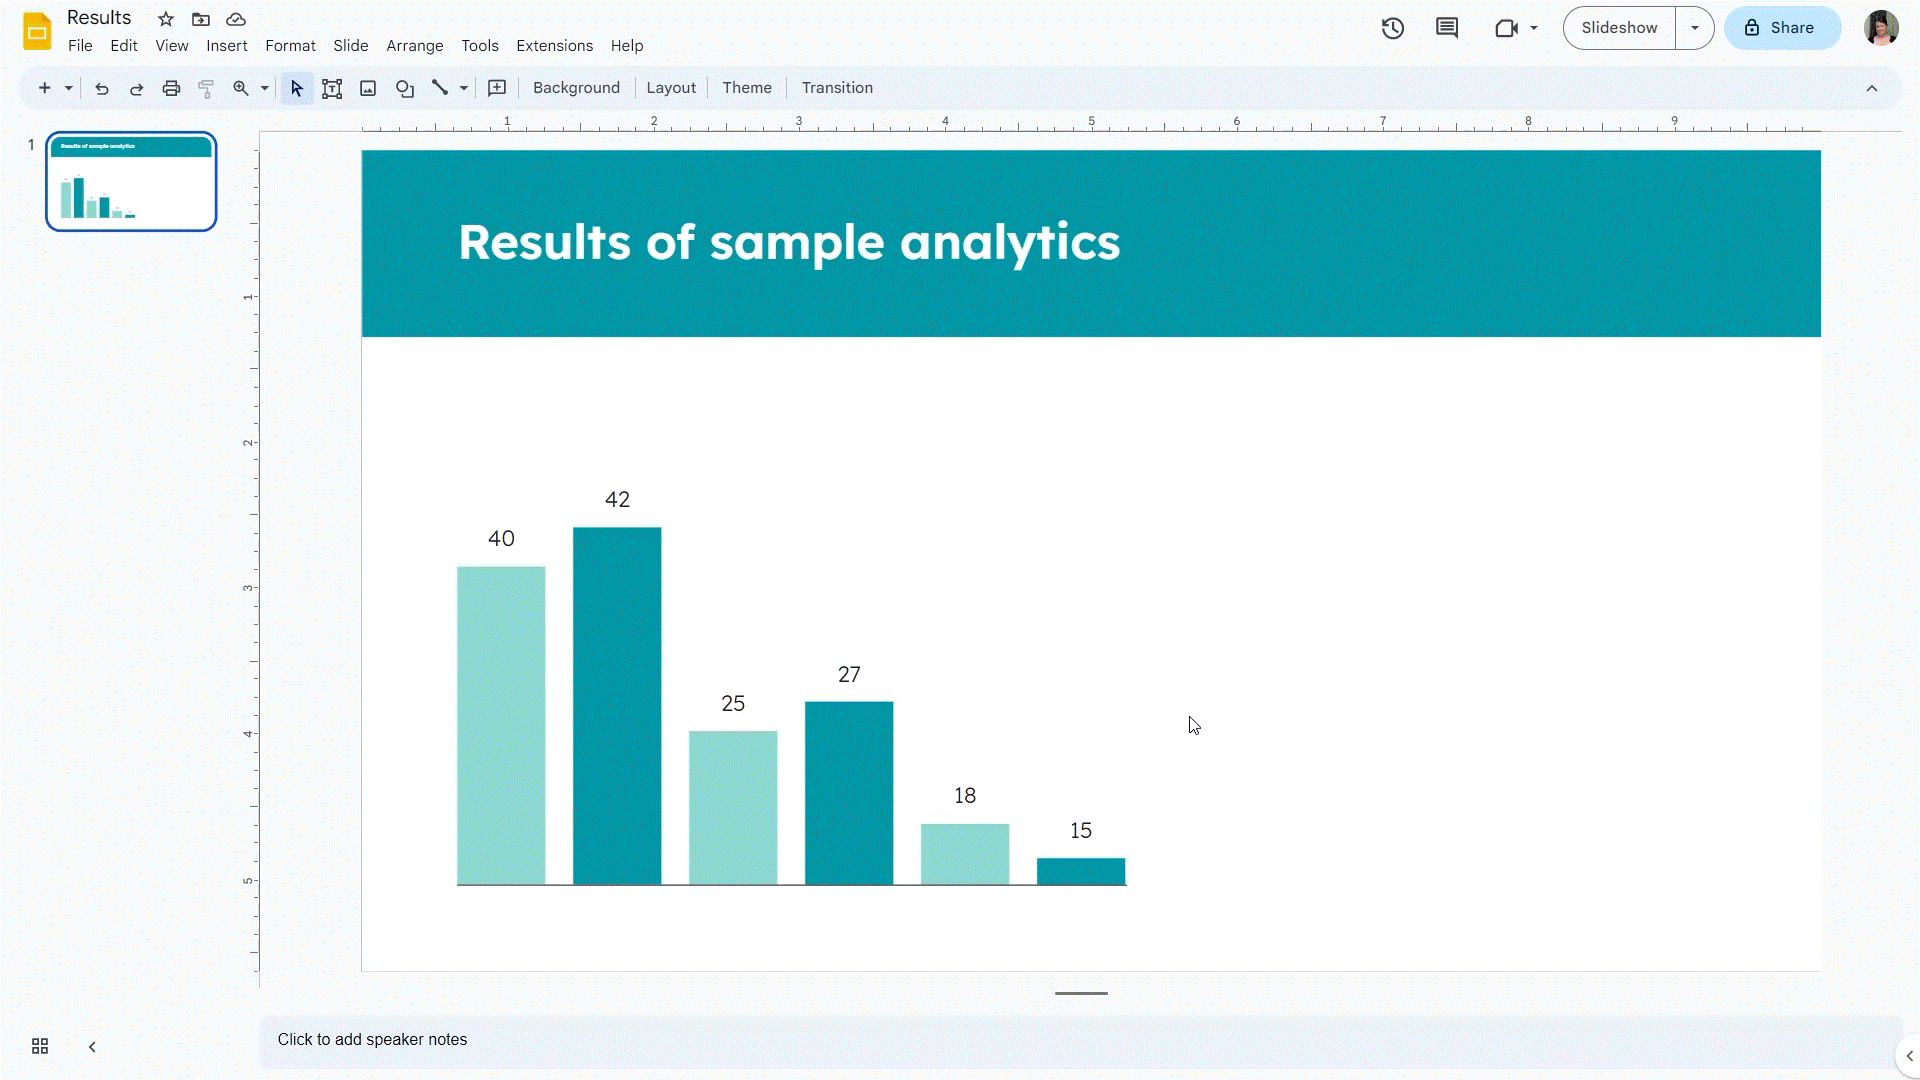Open the Format menu
Screen dimensions: 1920x1080
click(x=287, y=46)
